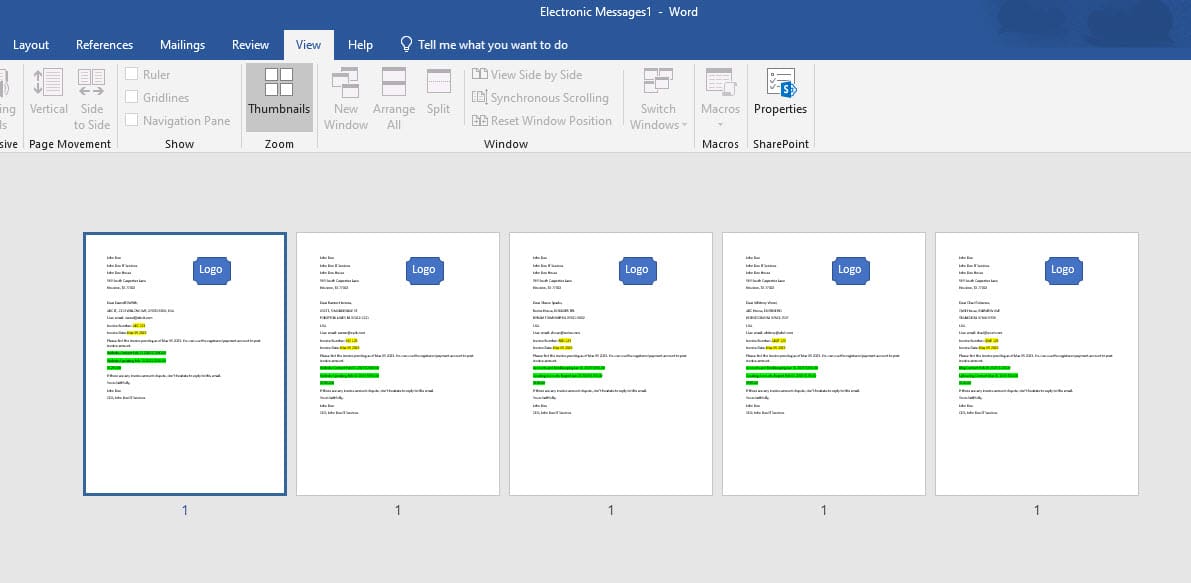Click the Logo shape on the third page
The height and width of the screenshot is (583, 1191).
(x=637, y=270)
